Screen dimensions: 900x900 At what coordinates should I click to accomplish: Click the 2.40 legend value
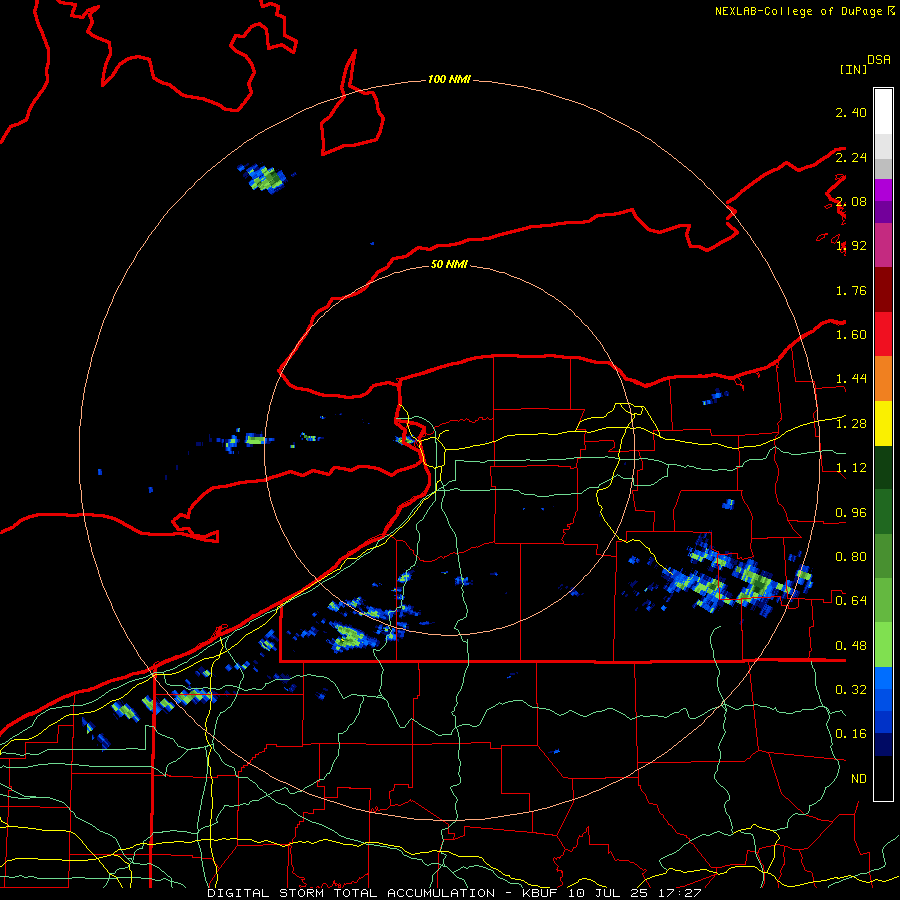(x=851, y=112)
